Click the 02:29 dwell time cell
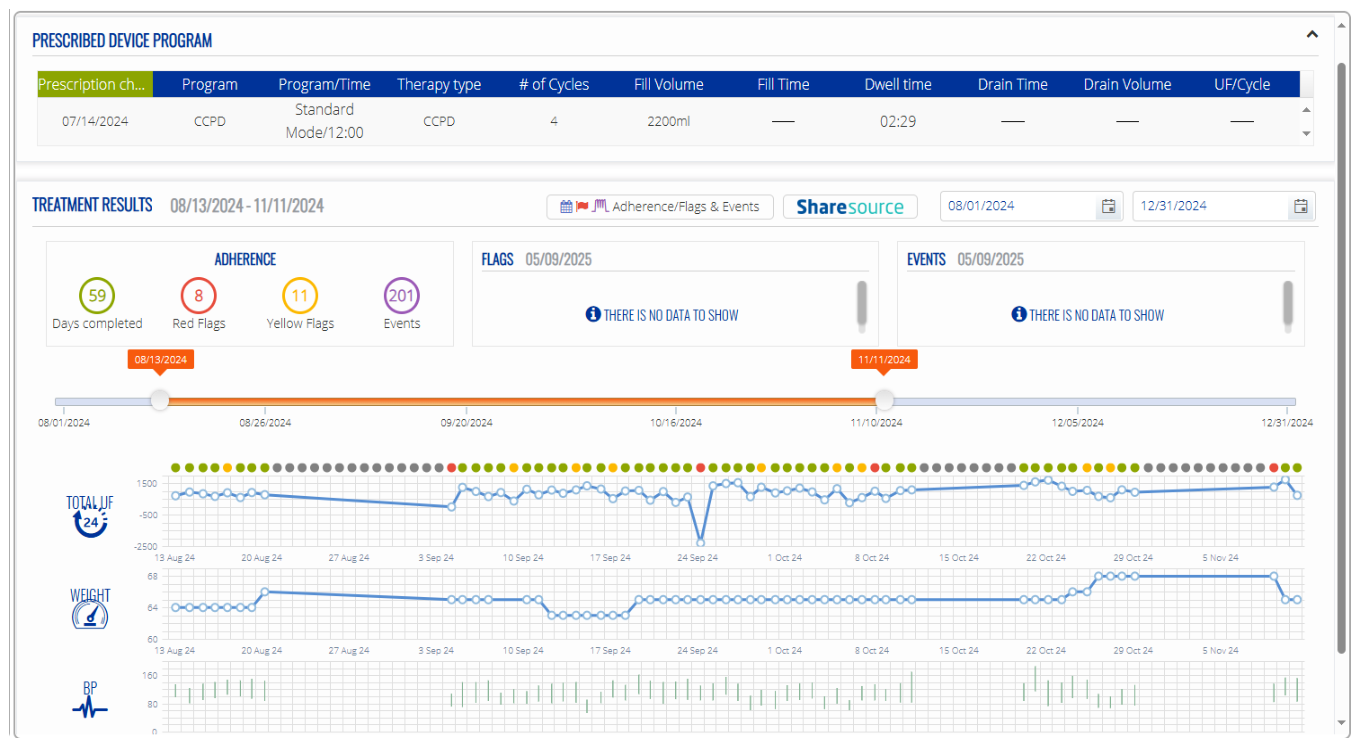Viewport: 1359px width, 746px height. (898, 121)
